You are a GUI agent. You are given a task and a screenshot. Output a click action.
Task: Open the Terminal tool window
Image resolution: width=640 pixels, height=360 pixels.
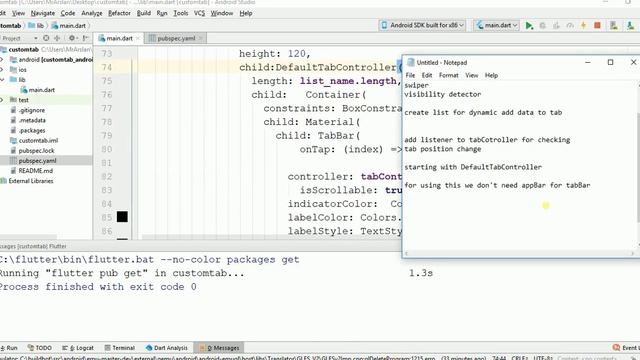(120, 348)
